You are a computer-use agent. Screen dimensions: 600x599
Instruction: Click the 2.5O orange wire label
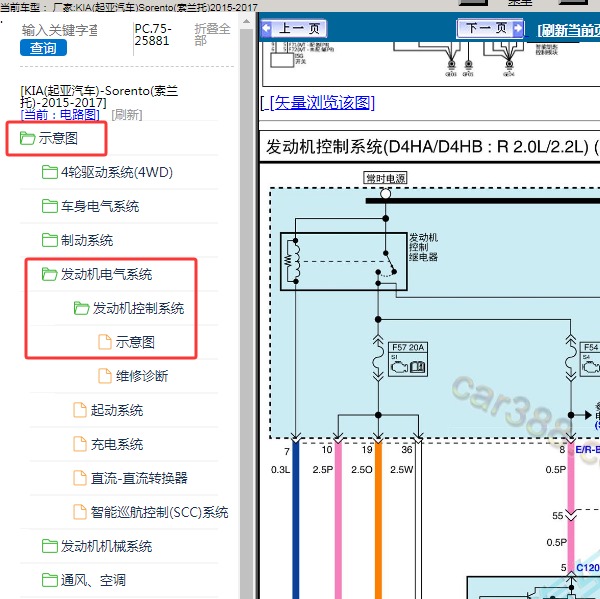361,470
